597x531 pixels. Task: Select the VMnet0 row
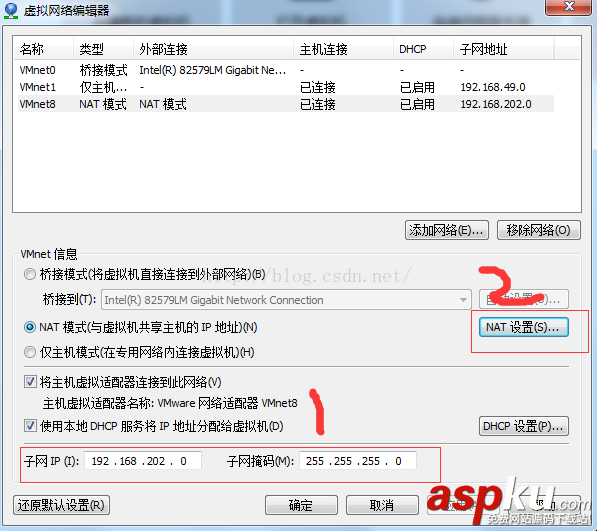click(286, 70)
